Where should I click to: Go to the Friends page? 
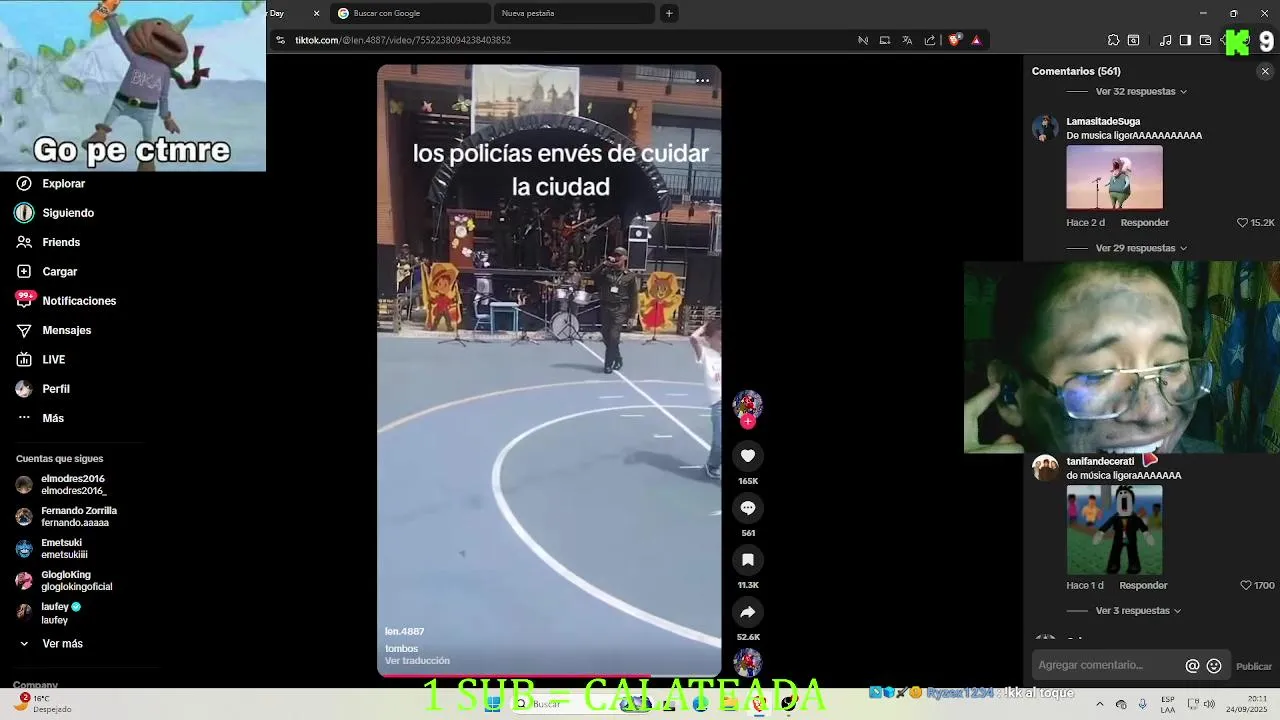click(48, 242)
